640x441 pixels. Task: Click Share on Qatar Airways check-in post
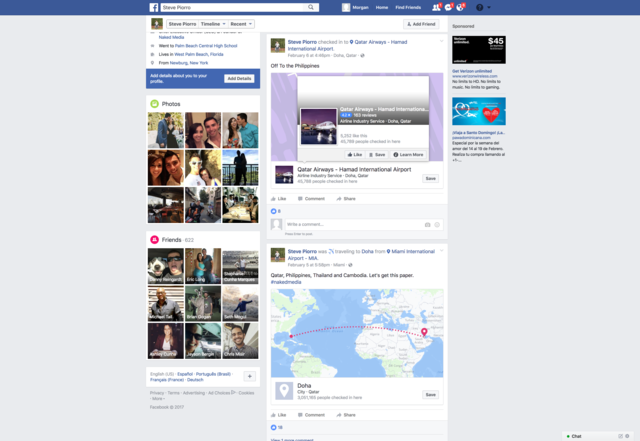[x=346, y=199]
